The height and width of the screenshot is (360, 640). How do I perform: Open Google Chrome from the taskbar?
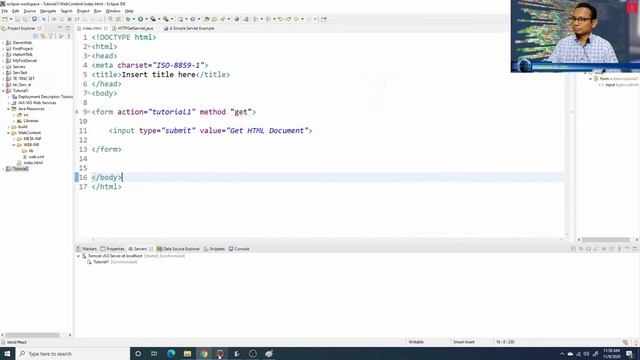[x=204, y=353]
